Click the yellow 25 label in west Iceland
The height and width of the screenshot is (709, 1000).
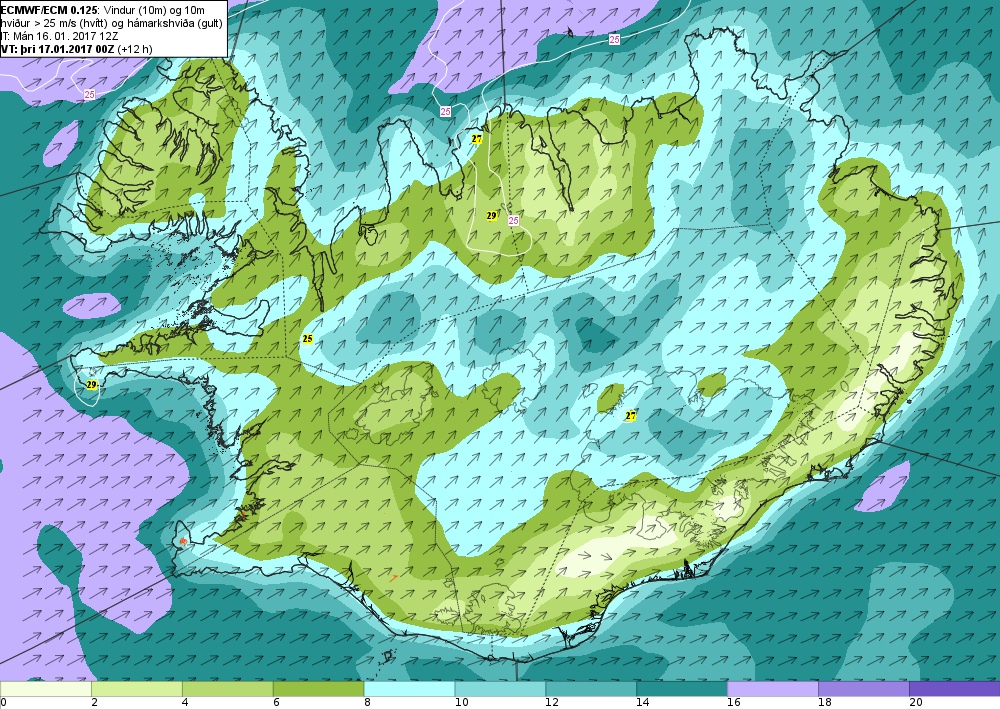[307, 339]
